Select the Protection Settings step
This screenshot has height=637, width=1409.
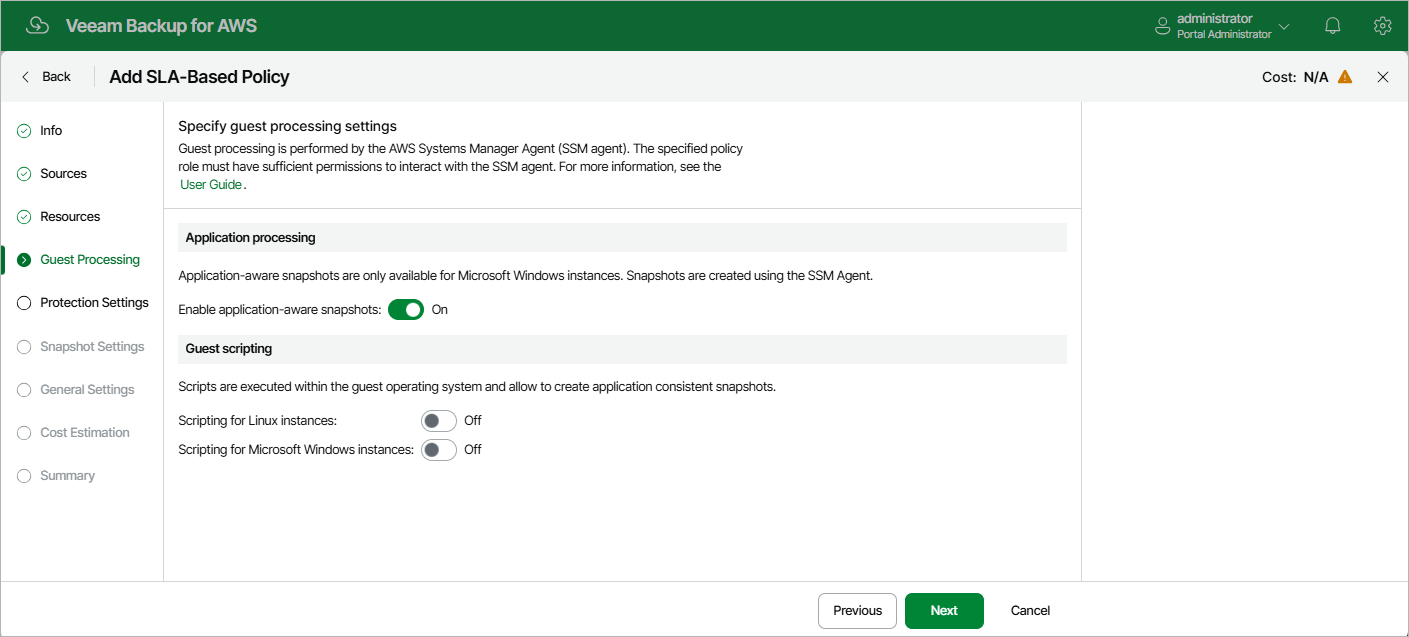tap(94, 302)
